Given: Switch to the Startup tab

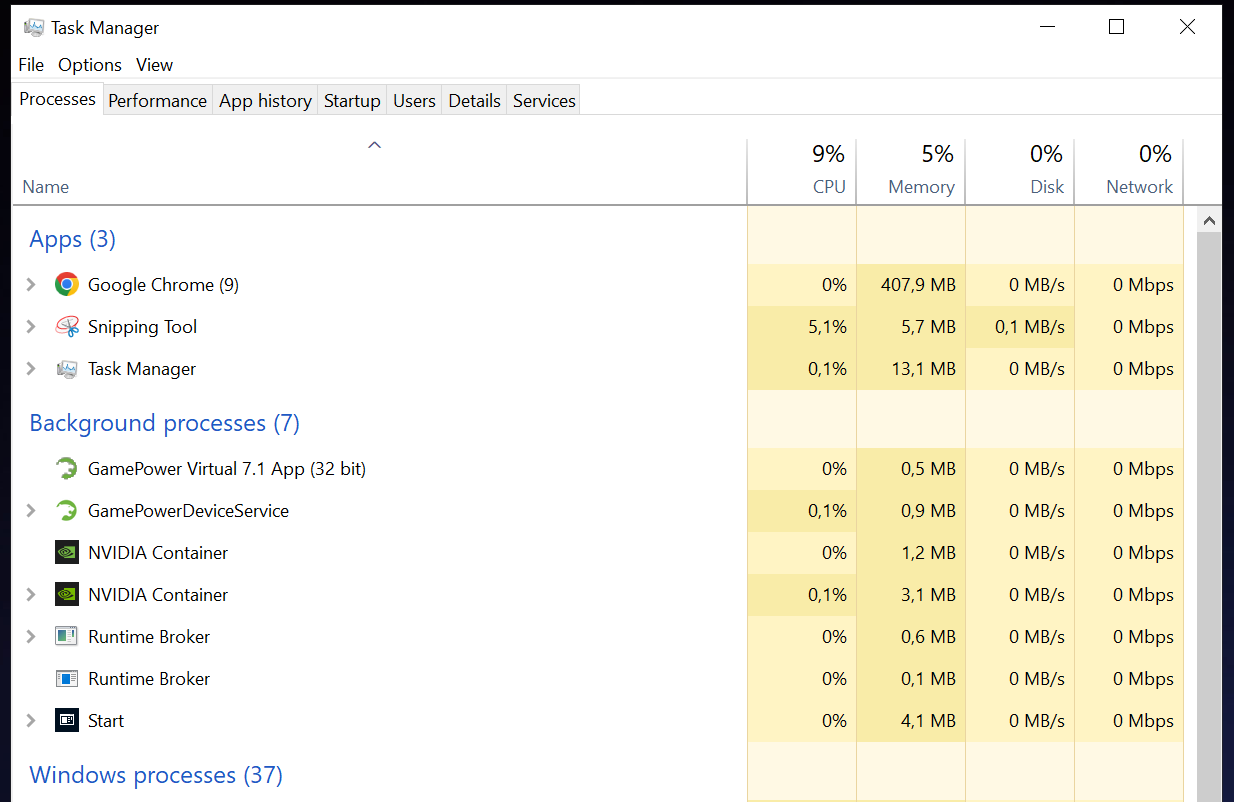Looking at the screenshot, I should coord(352,101).
